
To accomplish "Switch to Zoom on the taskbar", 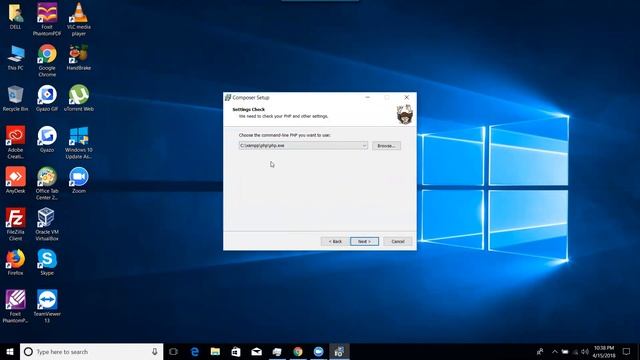I will click(318, 351).
